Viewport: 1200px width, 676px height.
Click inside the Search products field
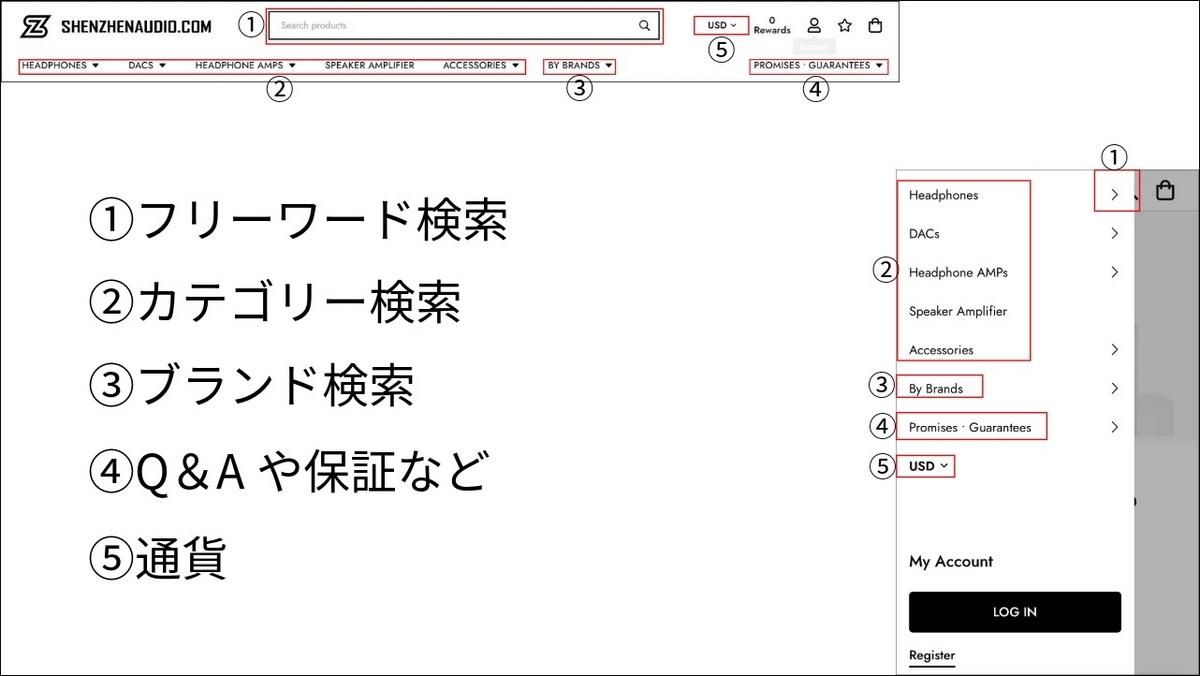point(450,25)
